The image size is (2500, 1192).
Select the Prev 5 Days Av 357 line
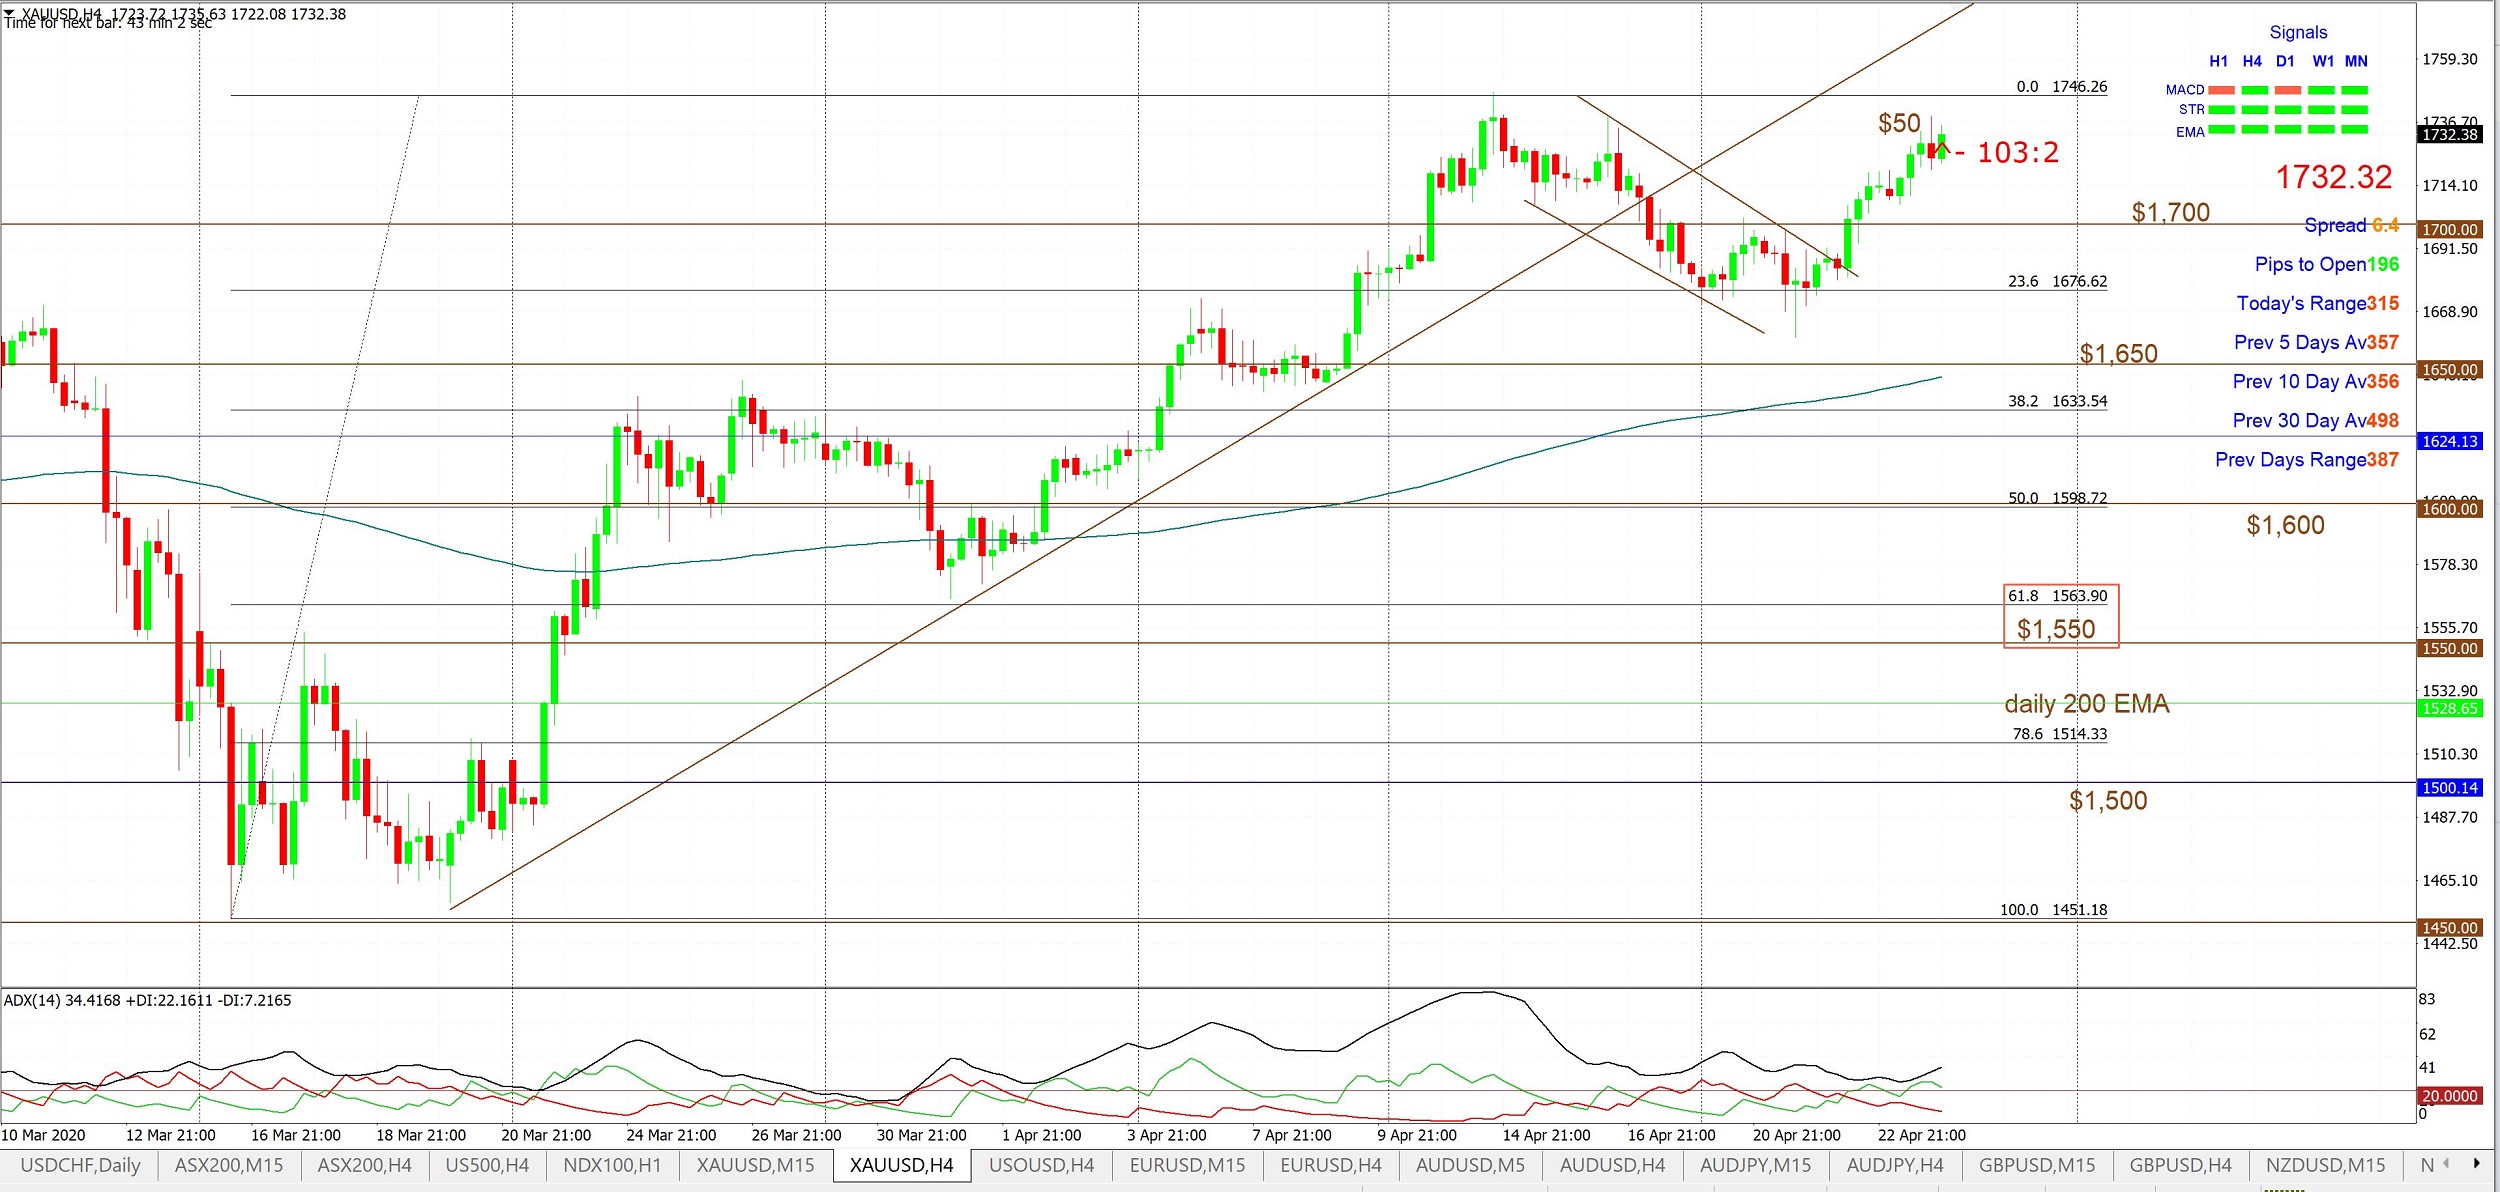[2316, 342]
